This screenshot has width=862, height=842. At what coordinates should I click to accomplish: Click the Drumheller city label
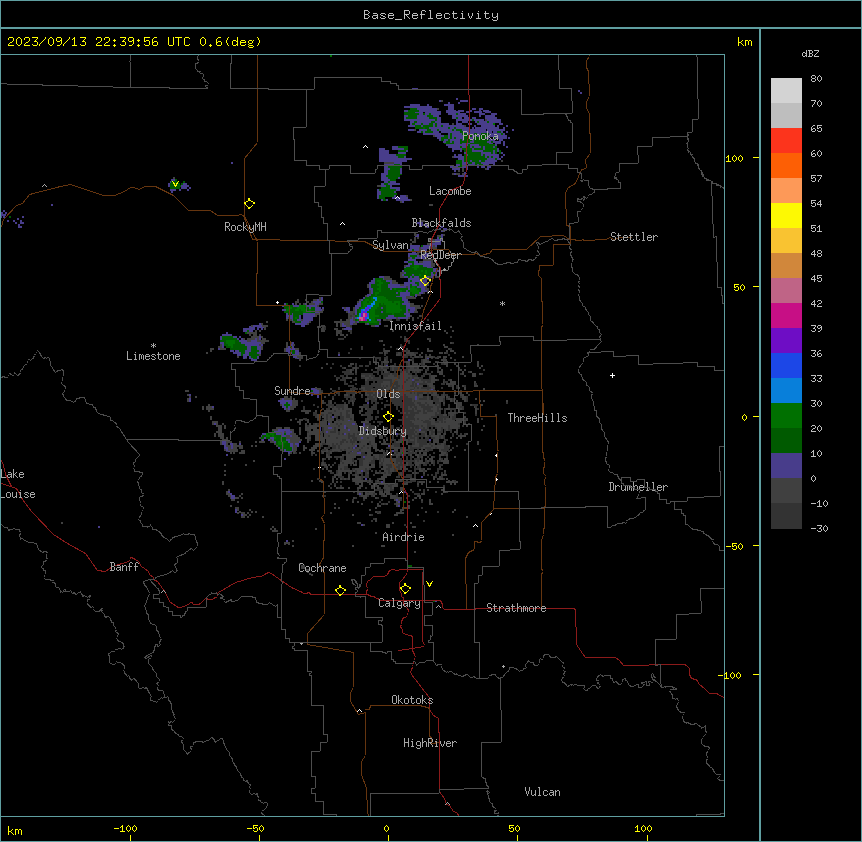(638, 487)
